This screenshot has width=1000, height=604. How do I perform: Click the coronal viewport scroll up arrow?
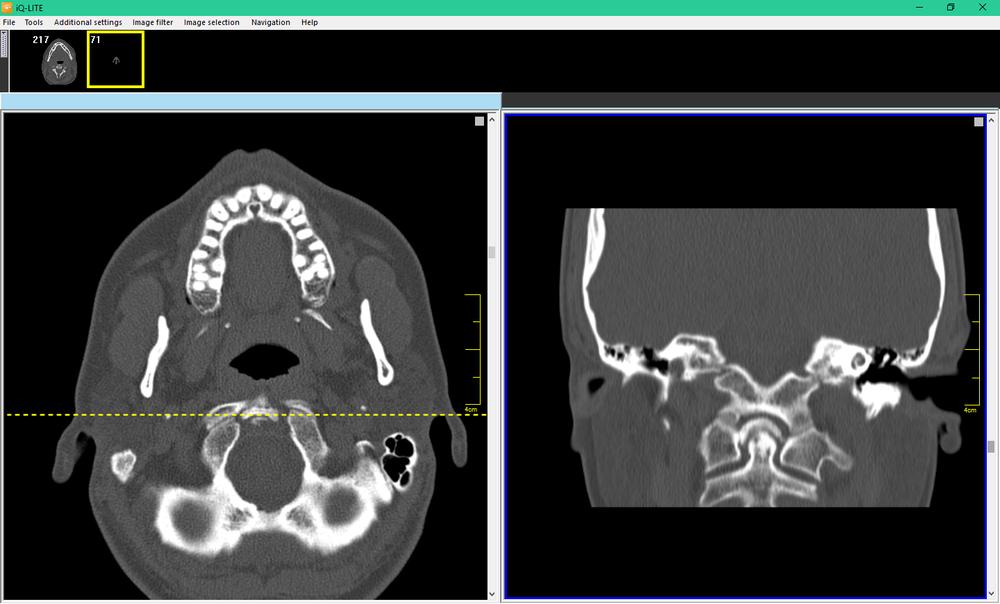click(992, 117)
